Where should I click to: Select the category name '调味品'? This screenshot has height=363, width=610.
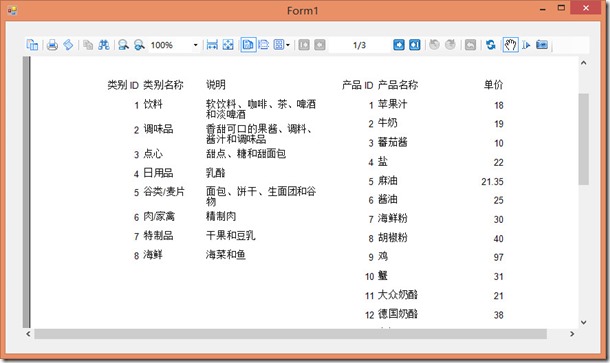coord(158,129)
